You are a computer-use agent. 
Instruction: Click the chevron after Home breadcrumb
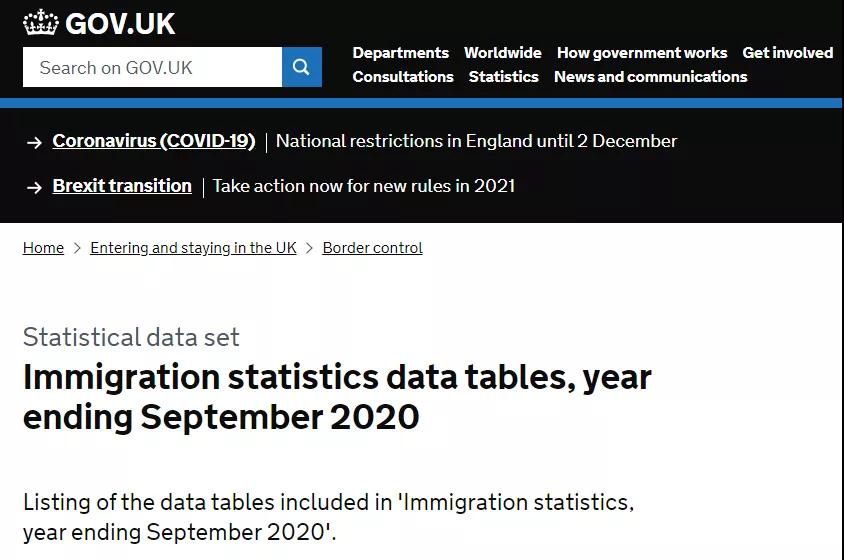77,248
